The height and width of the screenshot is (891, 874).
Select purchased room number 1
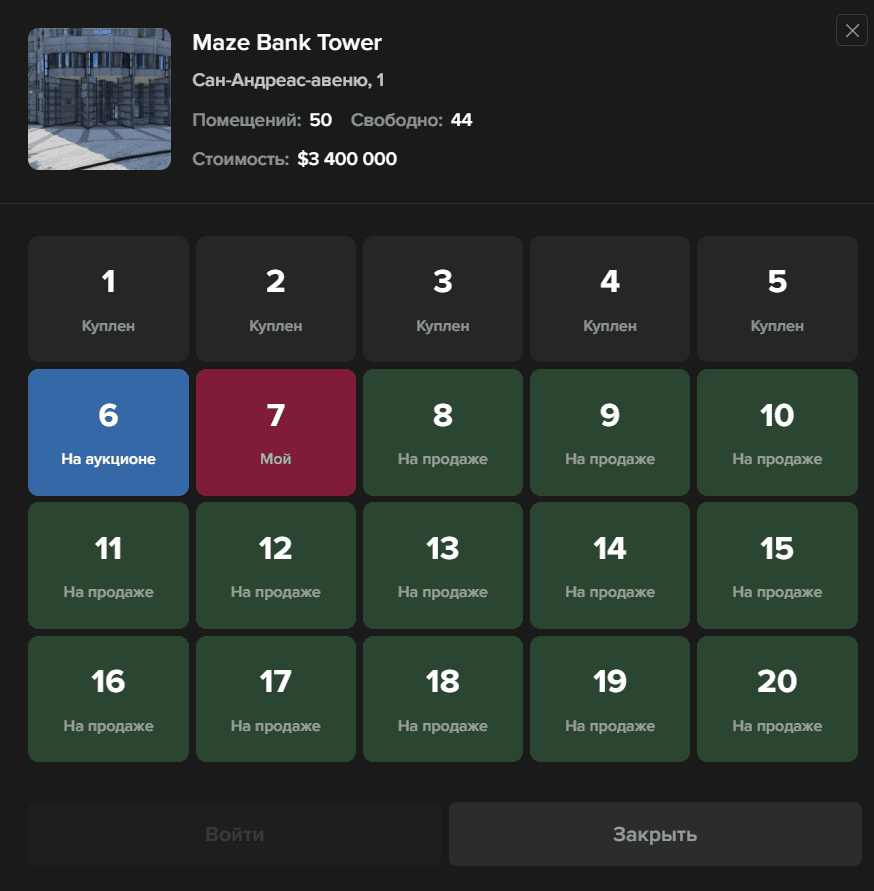pyautogui.click(x=108, y=298)
